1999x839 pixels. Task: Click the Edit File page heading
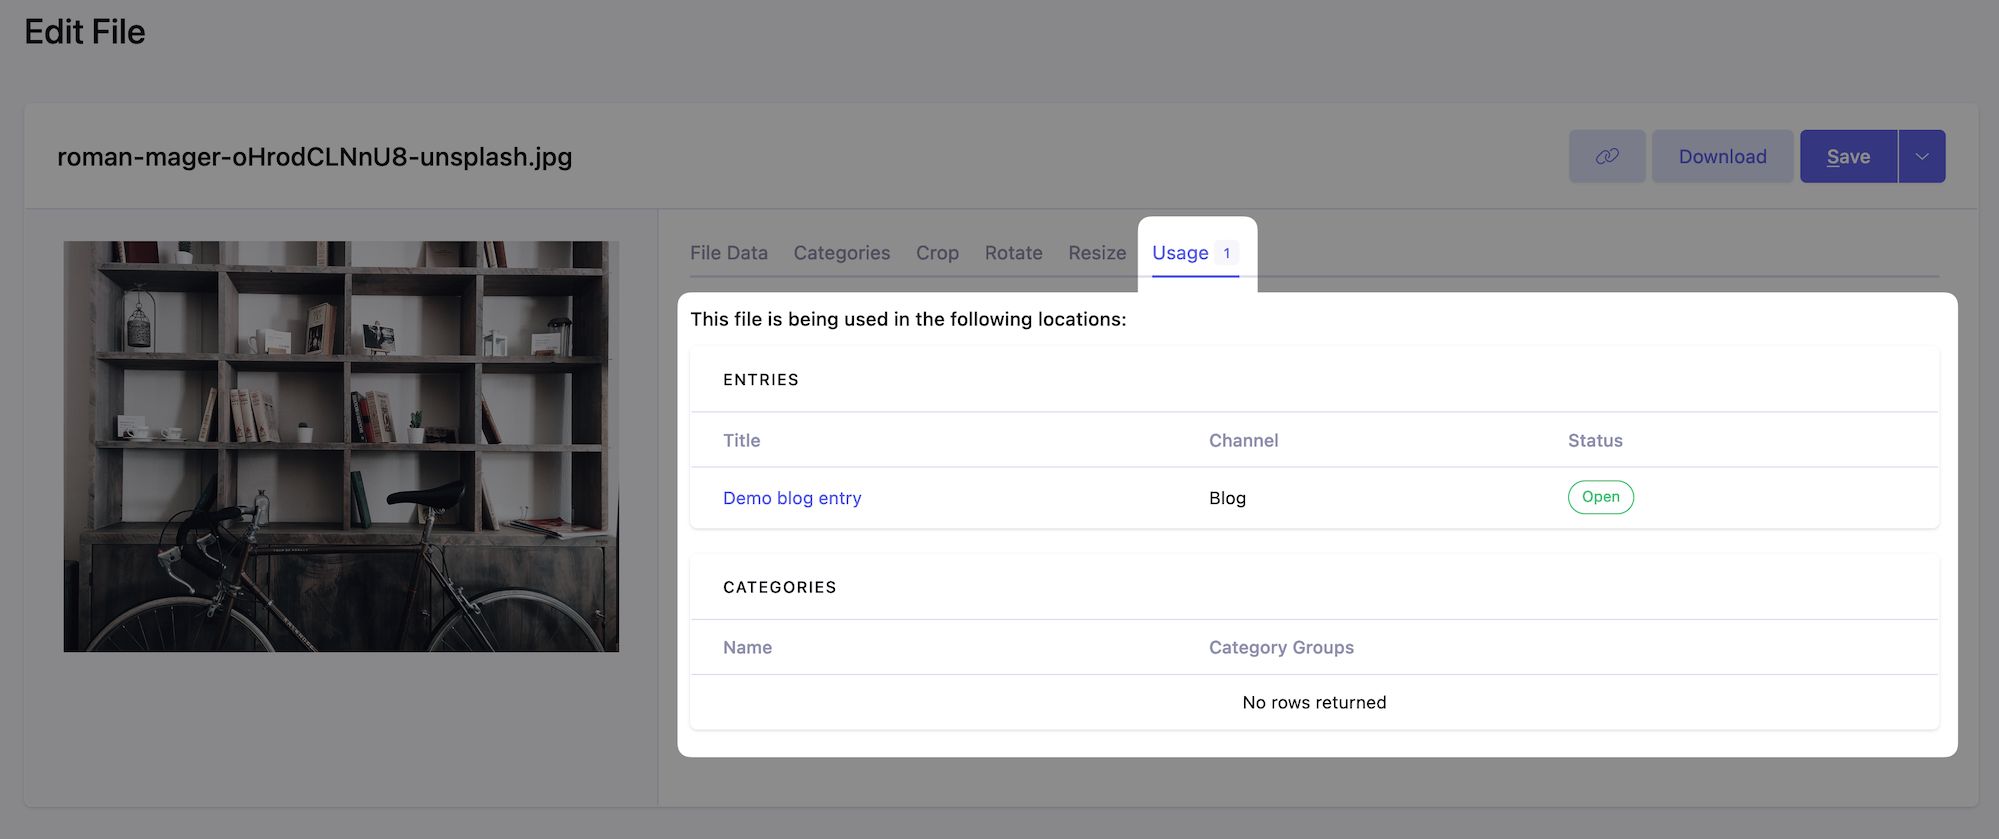(x=85, y=32)
